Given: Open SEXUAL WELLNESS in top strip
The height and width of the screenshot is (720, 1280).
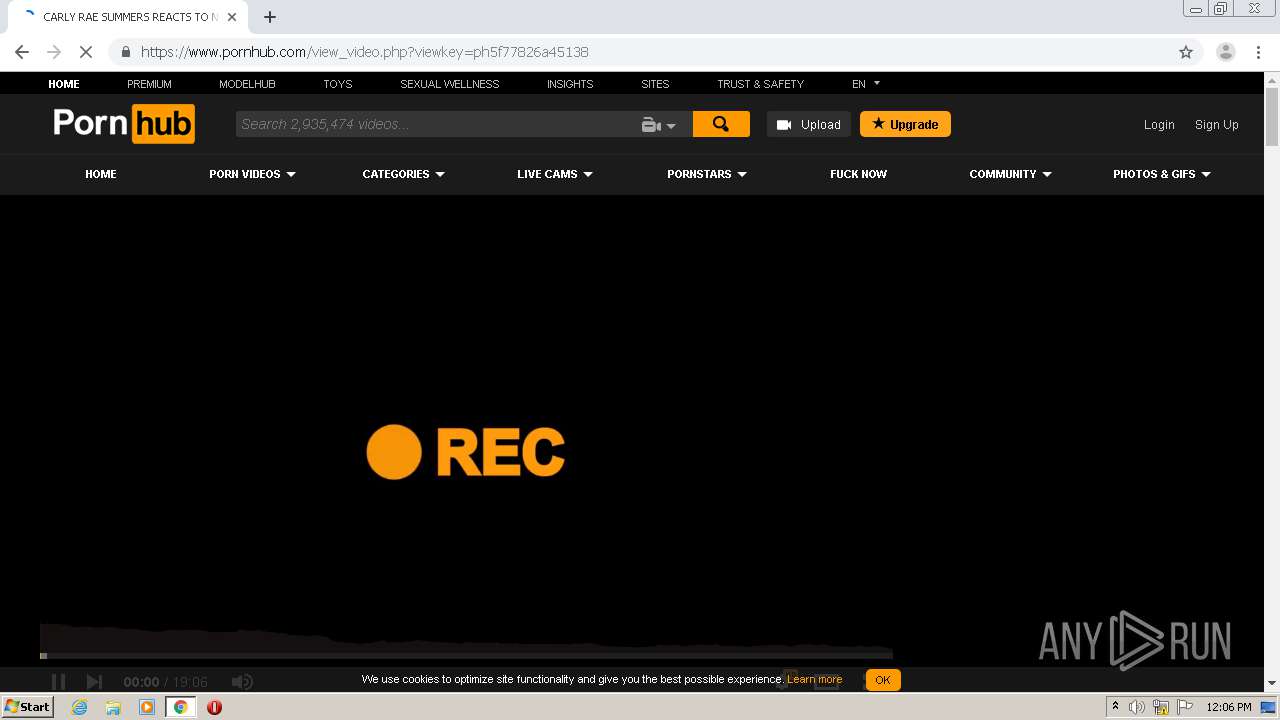Looking at the screenshot, I should [450, 84].
